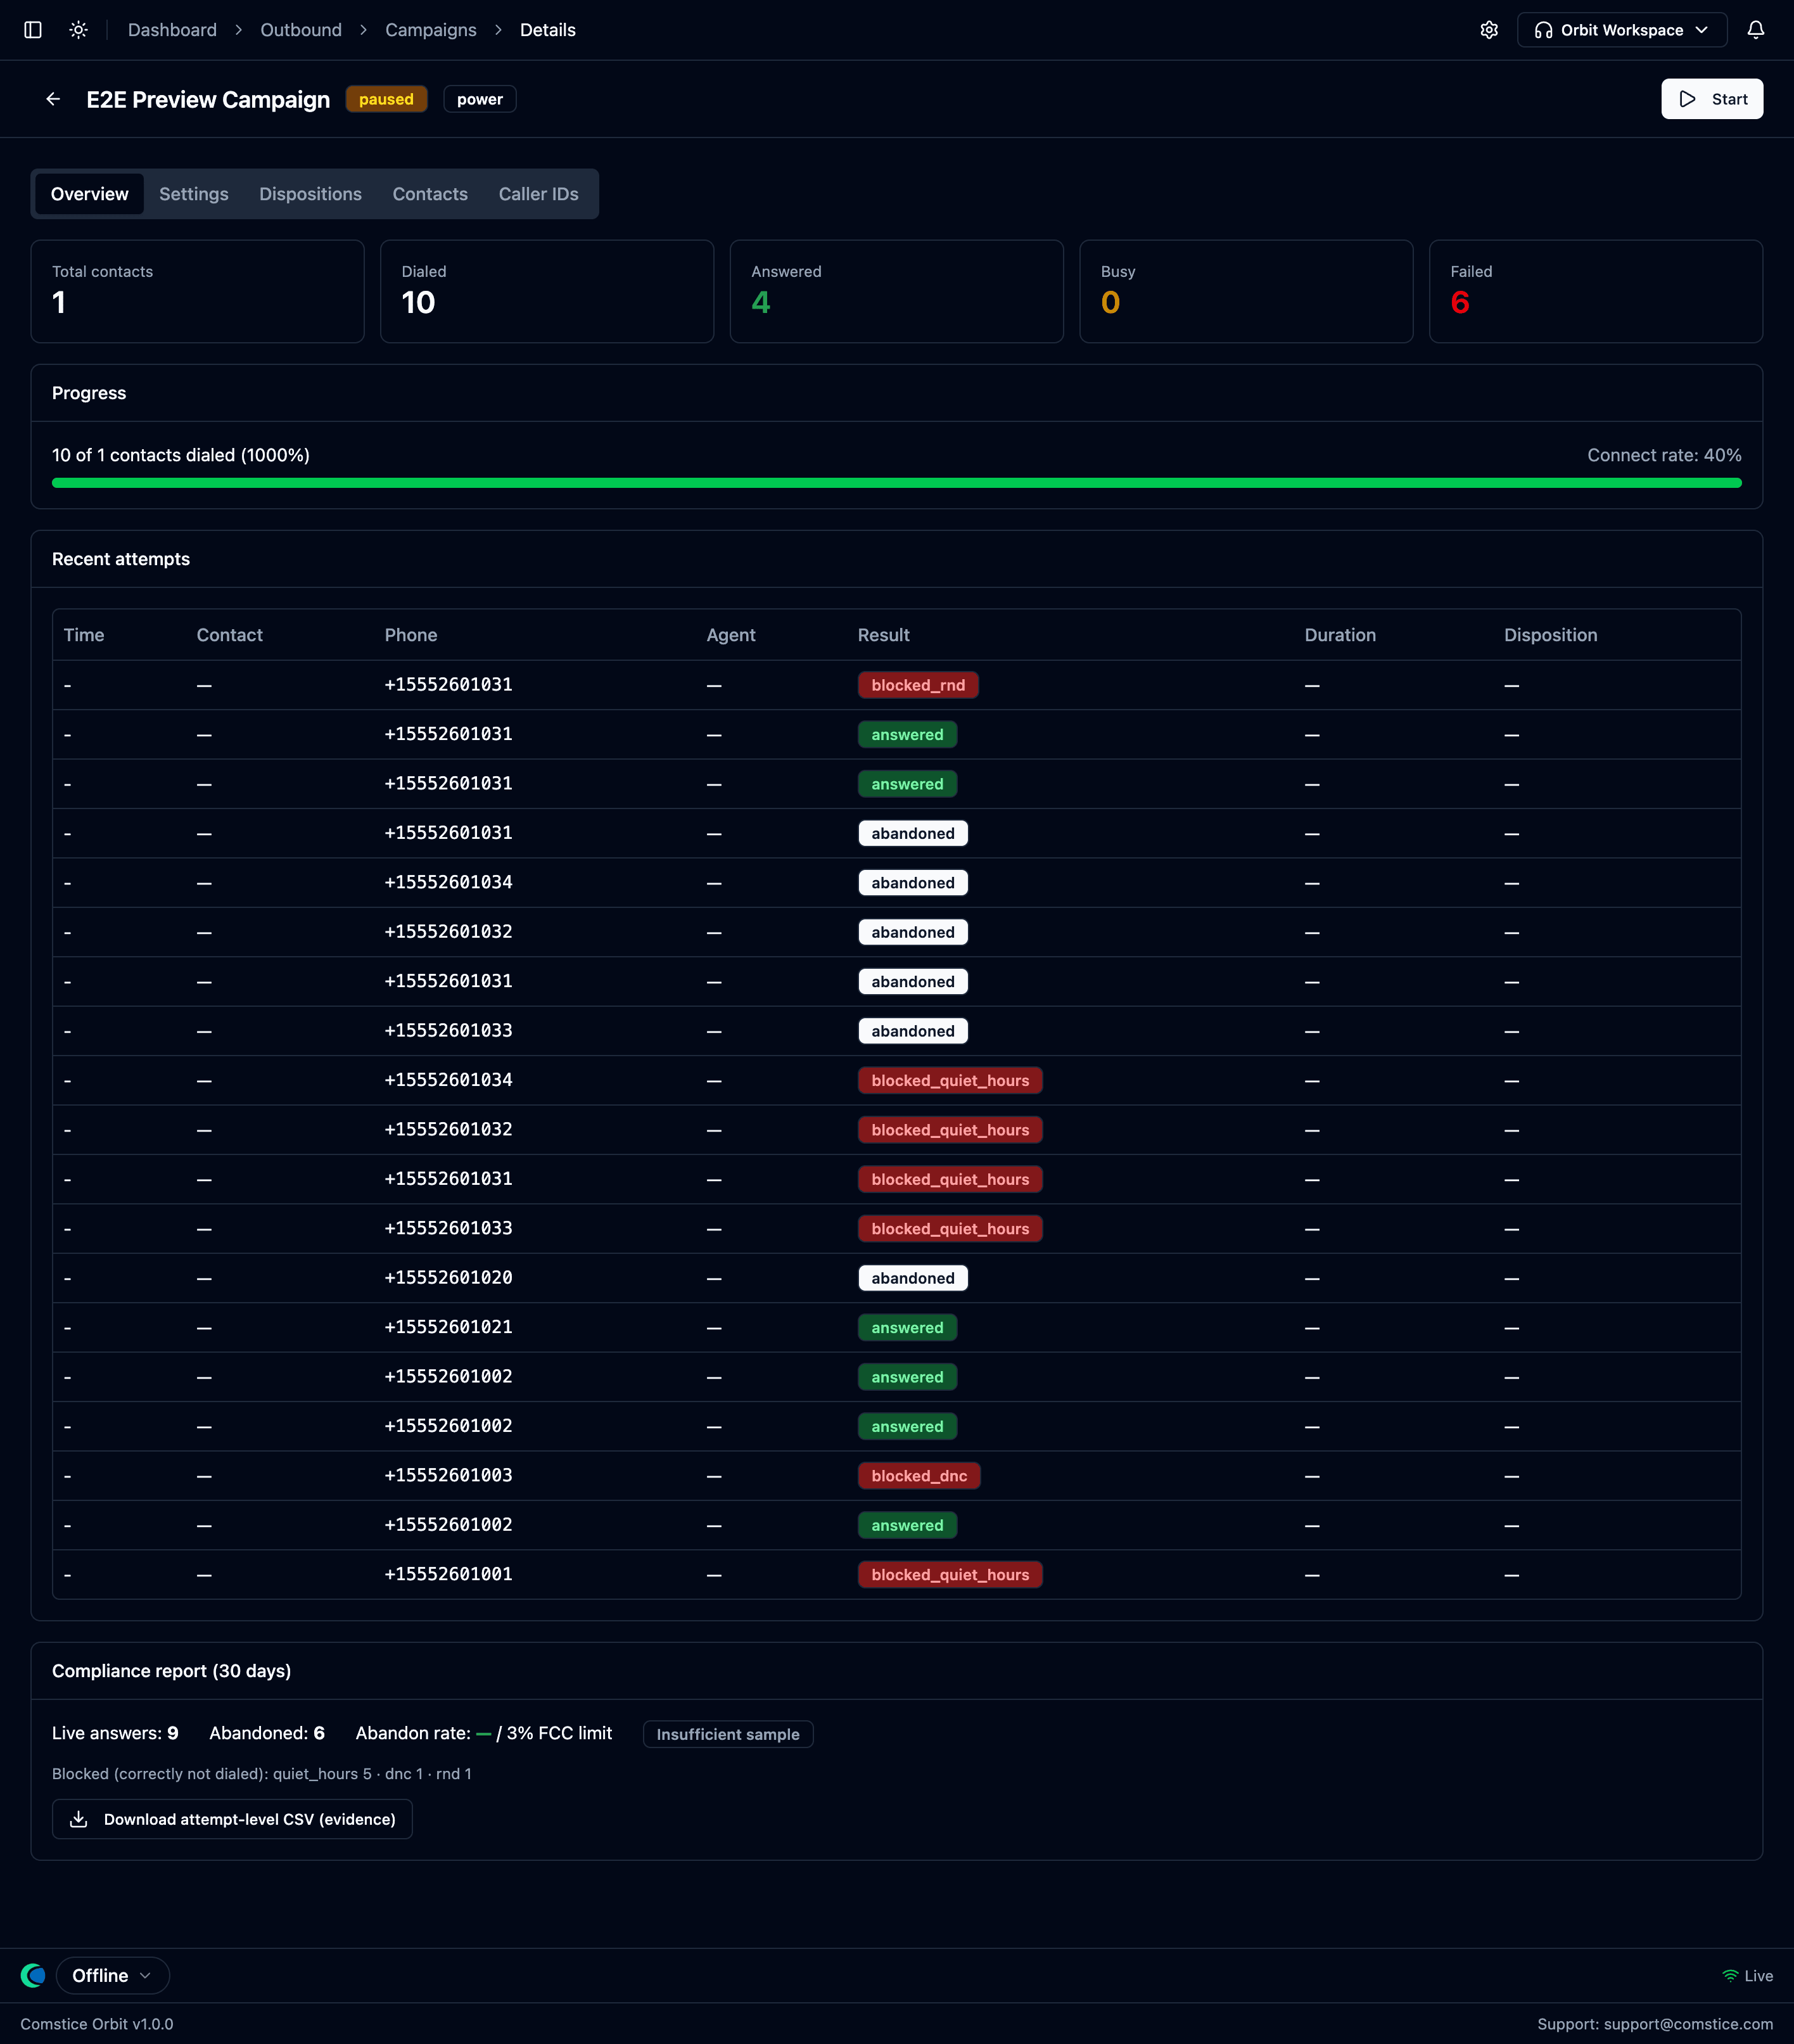Click the Comstice Orbit logo icon

[33, 1975]
